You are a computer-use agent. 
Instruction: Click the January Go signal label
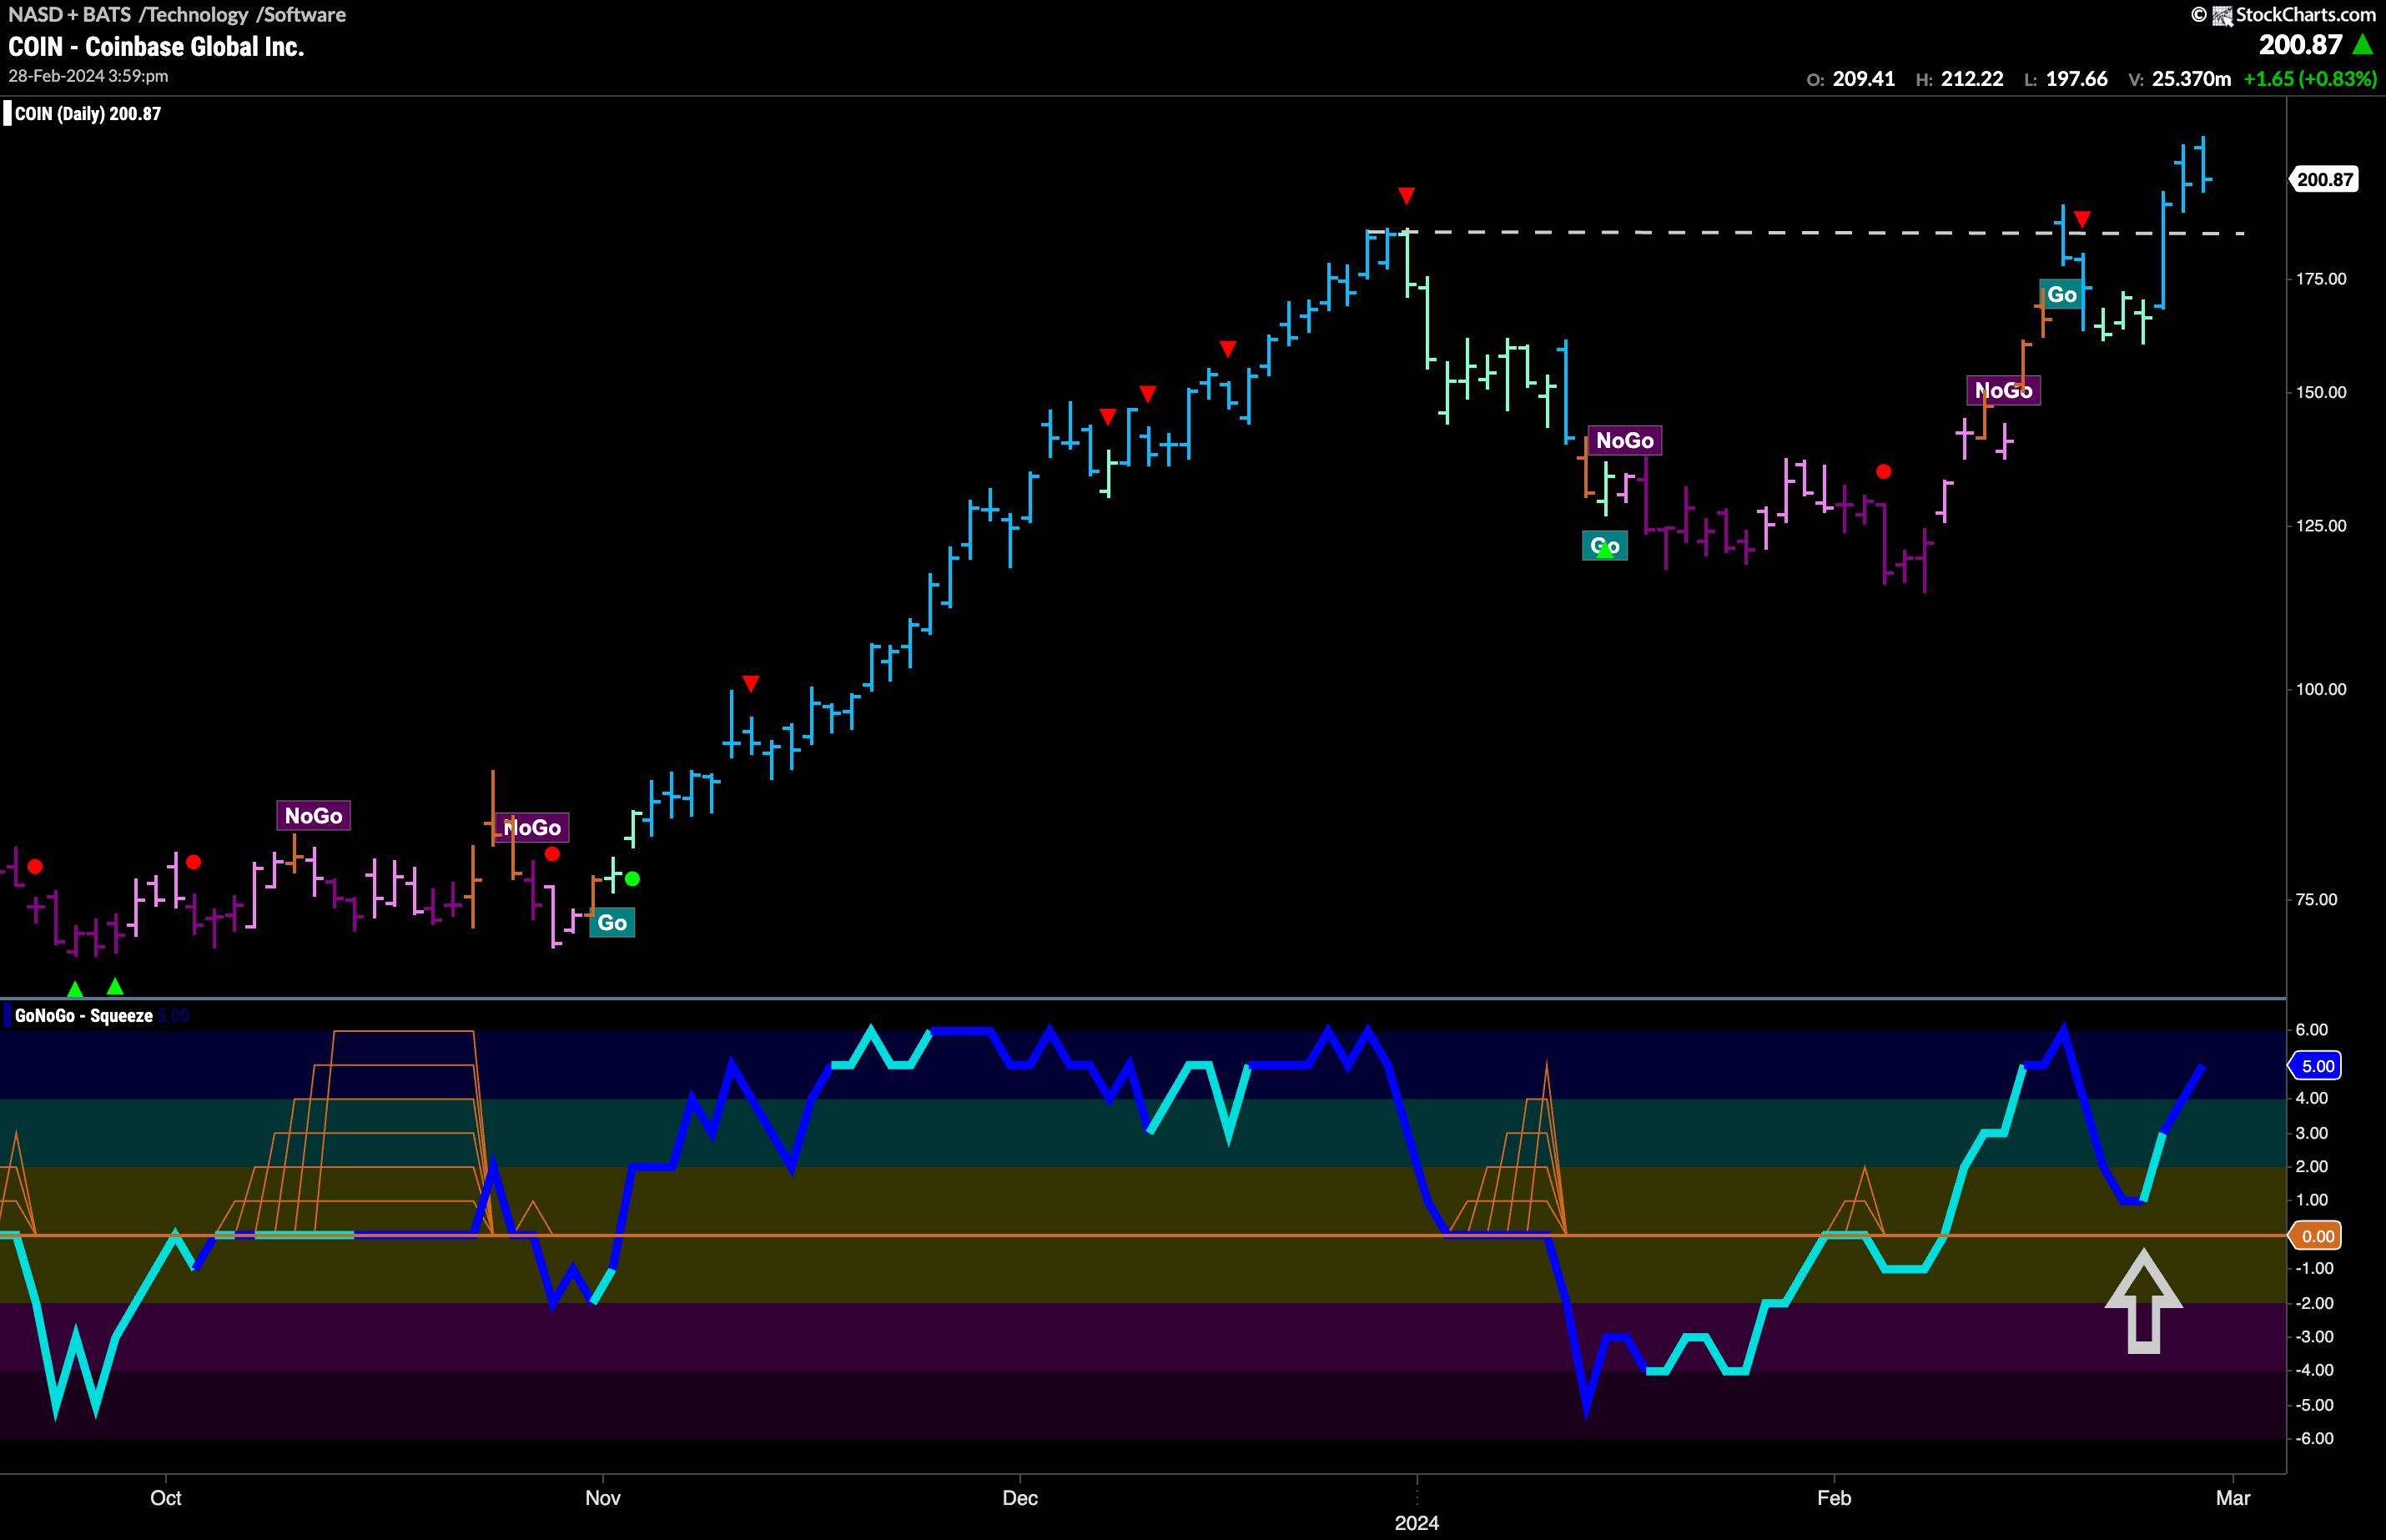(x=1605, y=546)
